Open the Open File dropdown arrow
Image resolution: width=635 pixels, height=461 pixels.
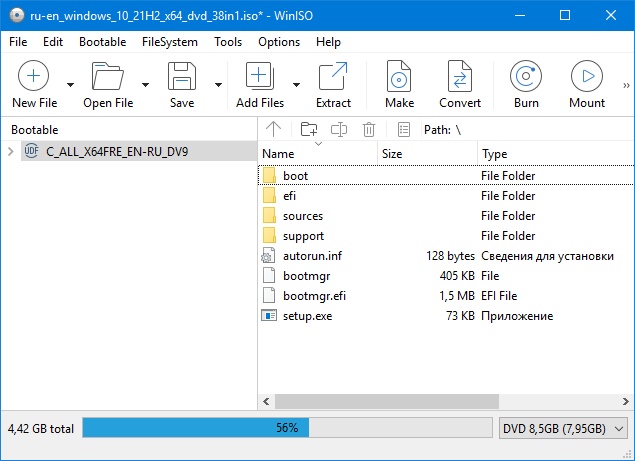pos(146,85)
